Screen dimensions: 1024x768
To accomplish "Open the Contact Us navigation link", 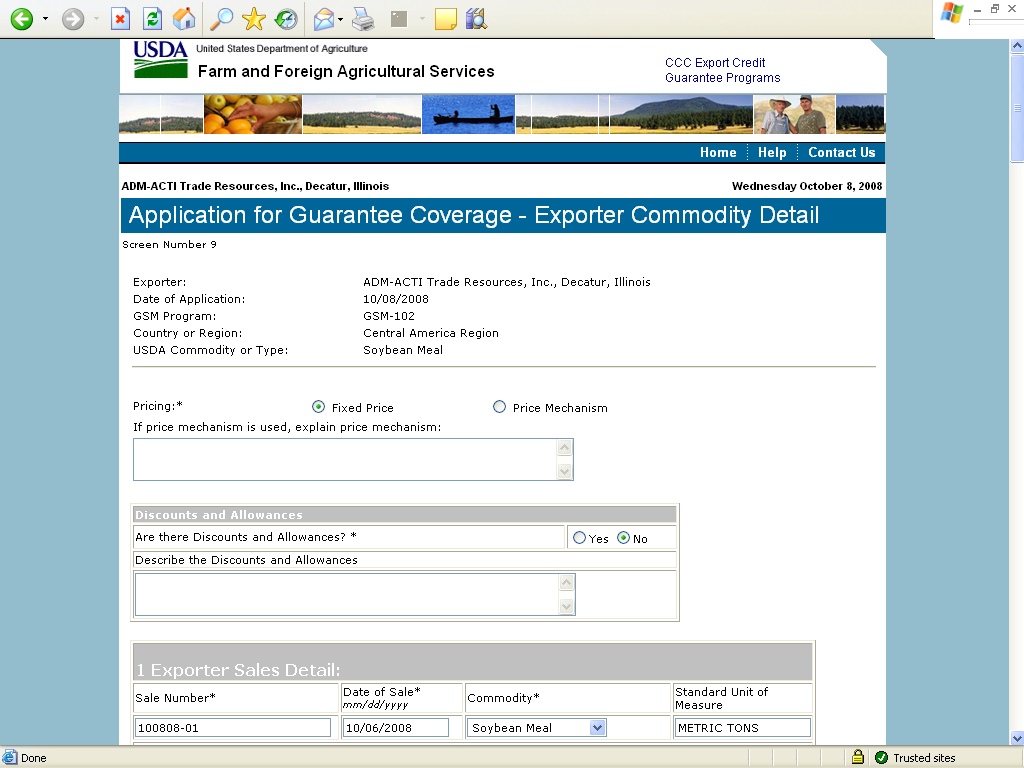I will coord(841,152).
